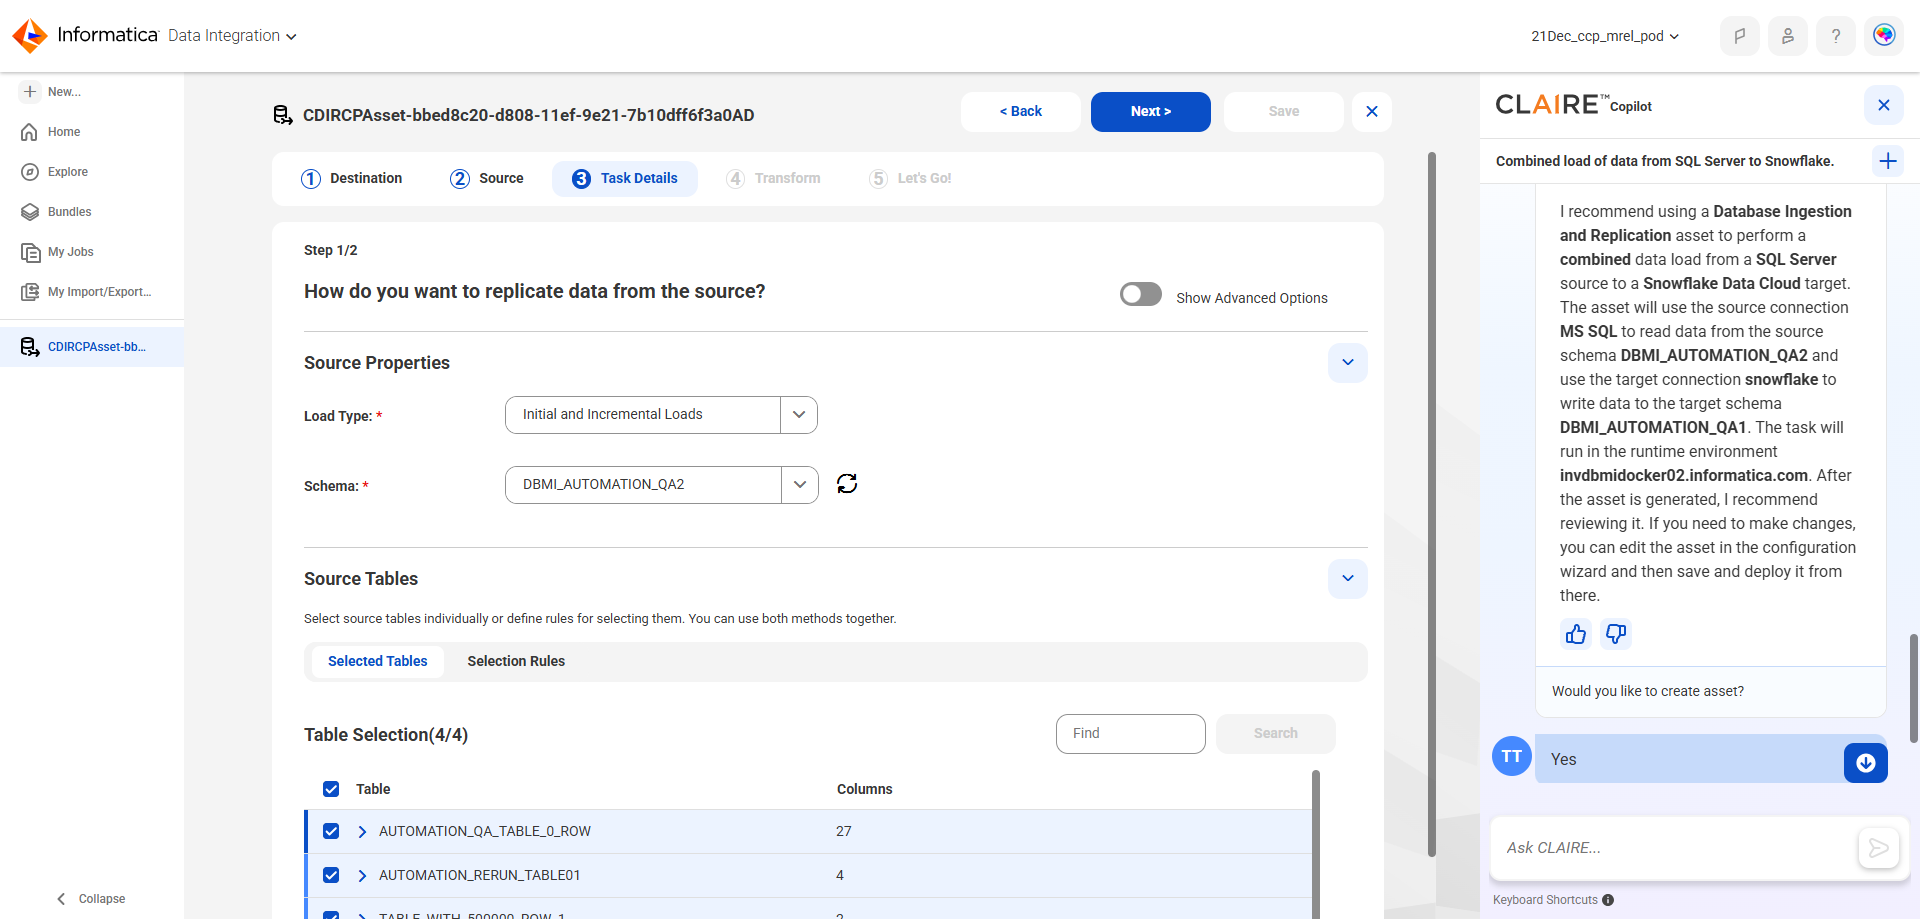Uncheck AUTOMATION_RERUN_TABLE01 checkbox
The width and height of the screenshot is (1920, 919).
click(x=331, y=875)
